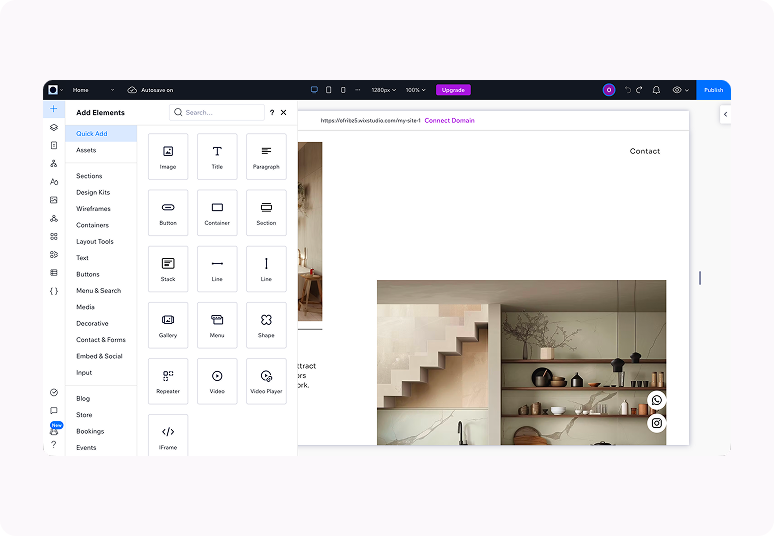Add a vertical Line element
The image size is (774, 536).
266,269
